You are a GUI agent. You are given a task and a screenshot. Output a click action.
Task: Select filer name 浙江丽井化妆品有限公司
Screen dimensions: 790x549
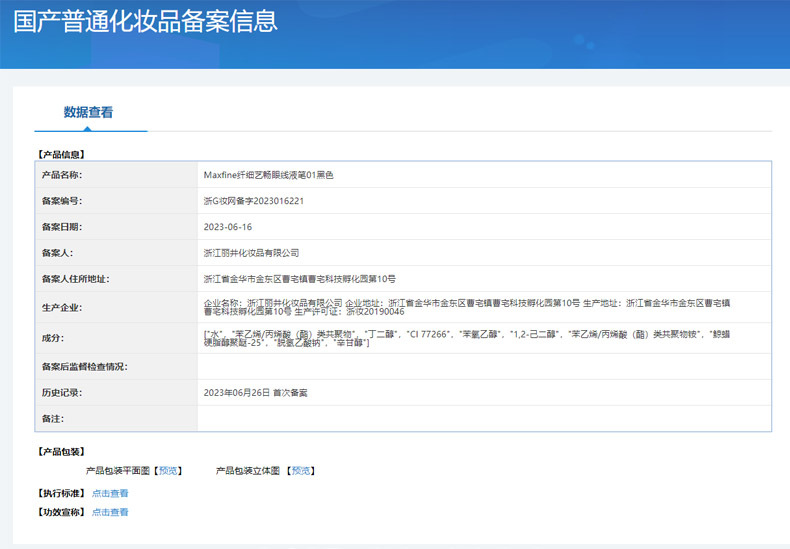coord(251,253)
